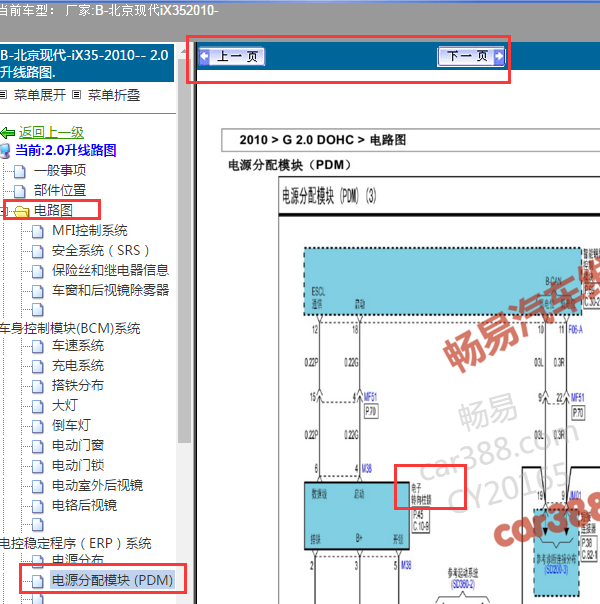This screenshot has width=600, height=604.
Task: Click the computer icon beside 当前:2.0升线路图
Action: click(5, 151)
